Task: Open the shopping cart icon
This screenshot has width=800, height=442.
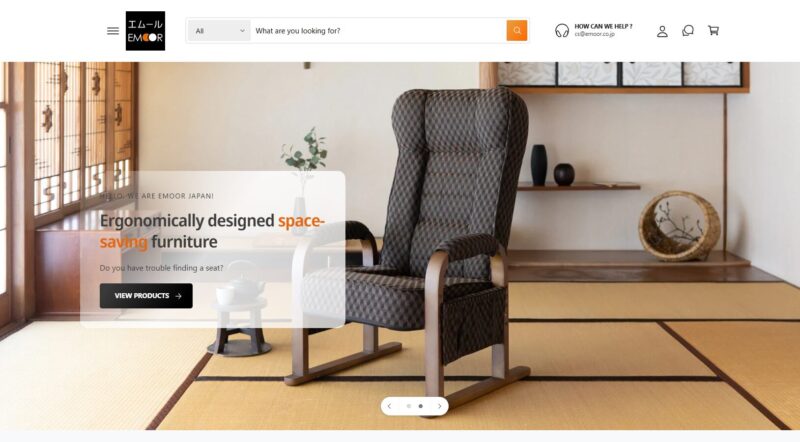Action: (713, 31)
